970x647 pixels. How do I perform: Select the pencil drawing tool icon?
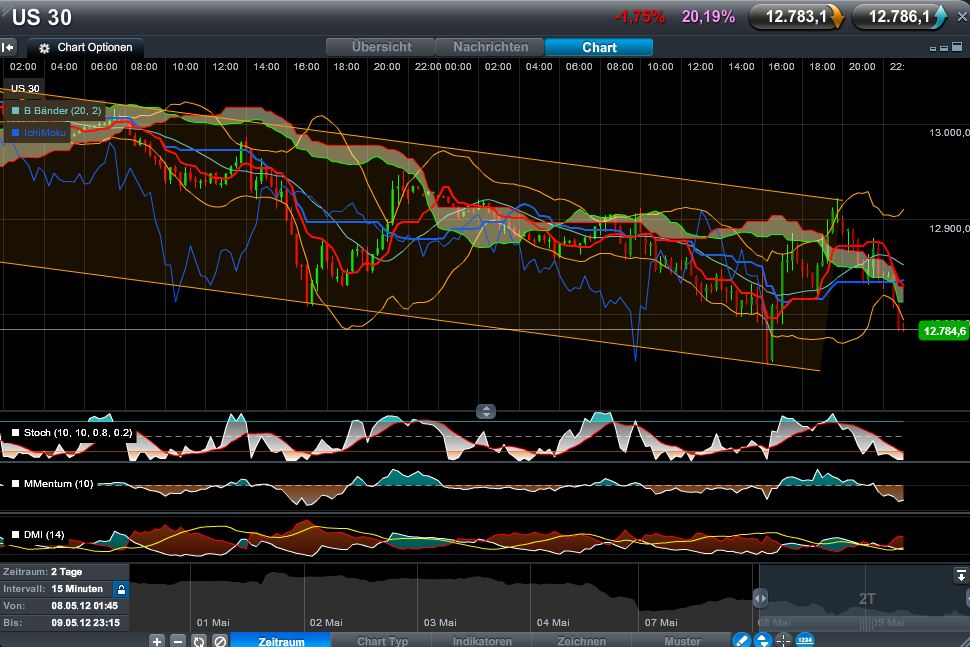(x=742, y=640)
